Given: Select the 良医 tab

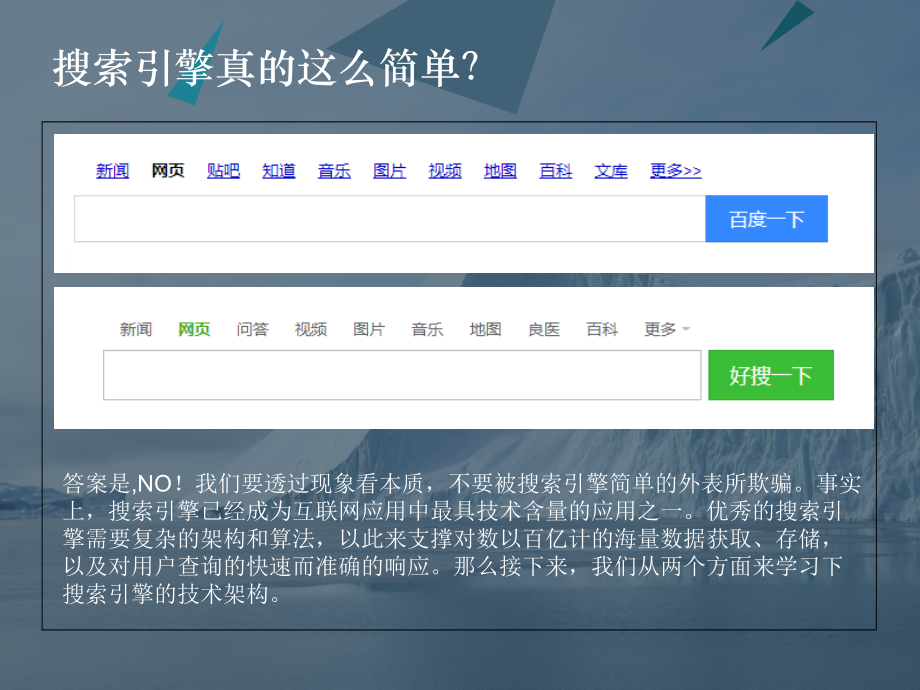Looking at the screenshot, I should pyautogui.click(x=544, y=329).
